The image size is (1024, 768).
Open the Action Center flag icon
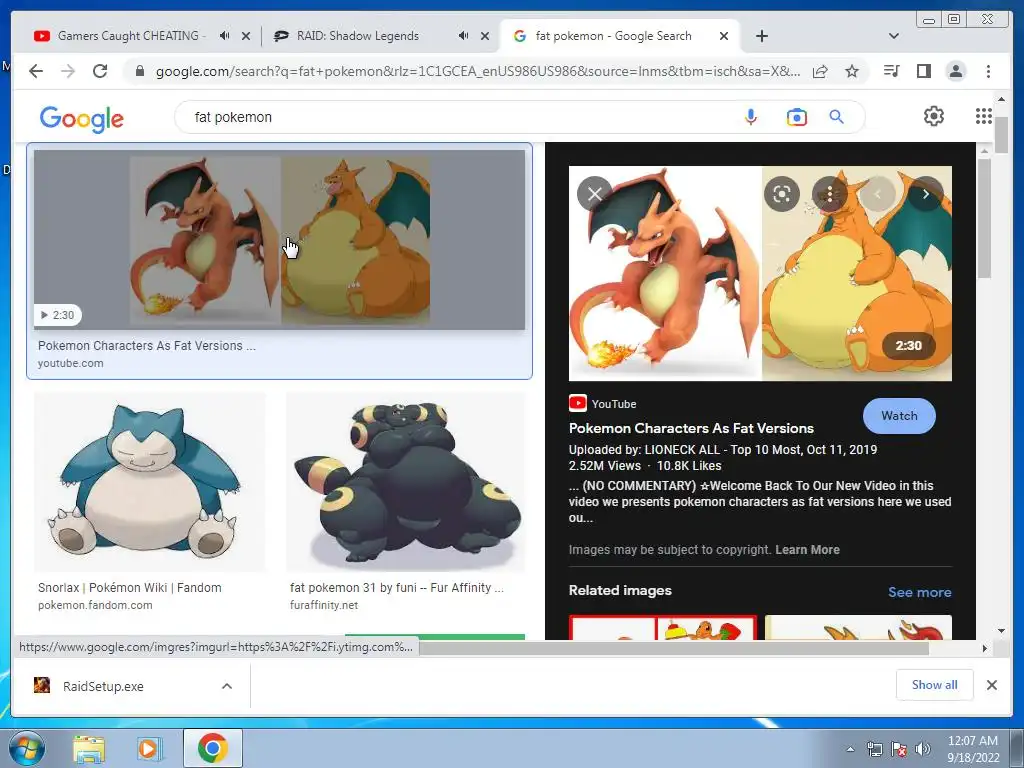[x=899, y=749]
